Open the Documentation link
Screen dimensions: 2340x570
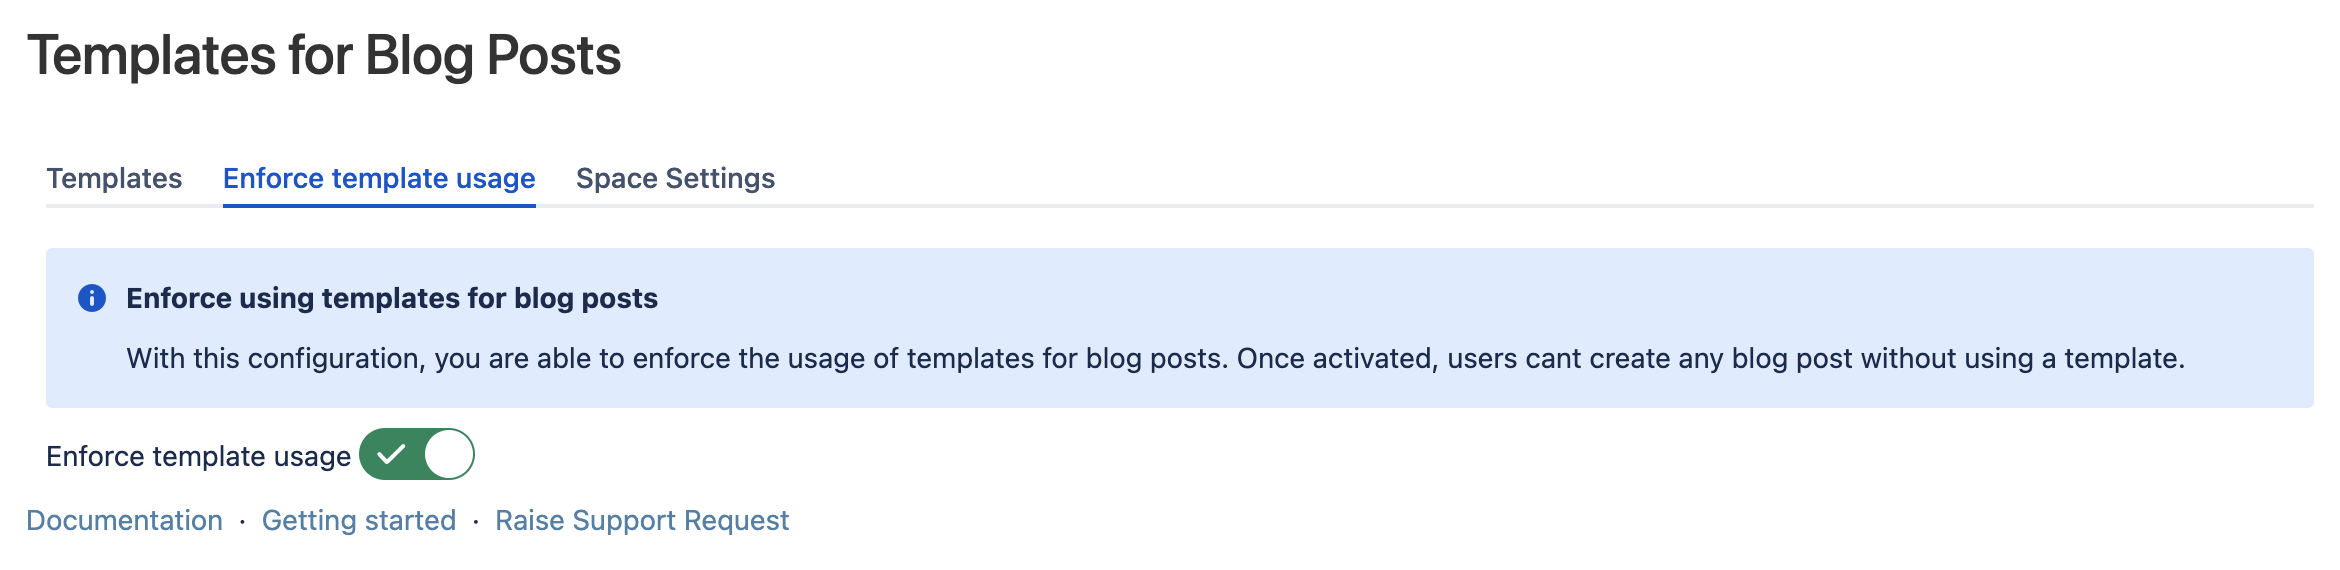(124, 520)
